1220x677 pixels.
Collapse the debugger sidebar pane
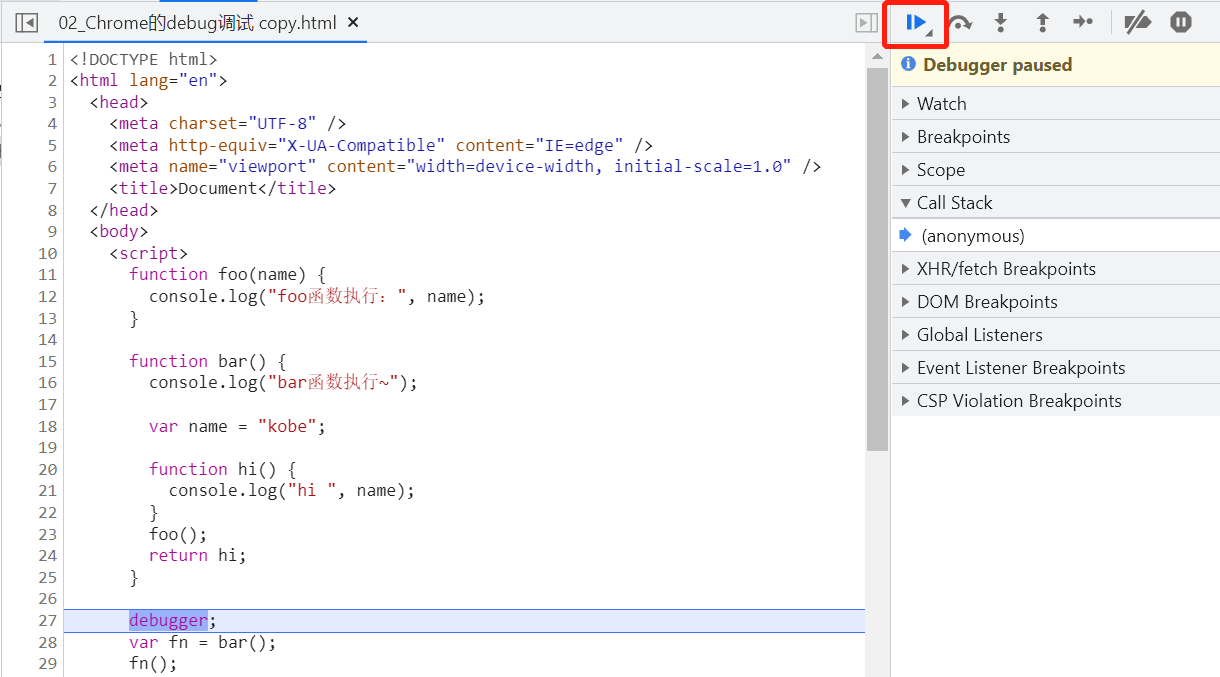point(866,22)
